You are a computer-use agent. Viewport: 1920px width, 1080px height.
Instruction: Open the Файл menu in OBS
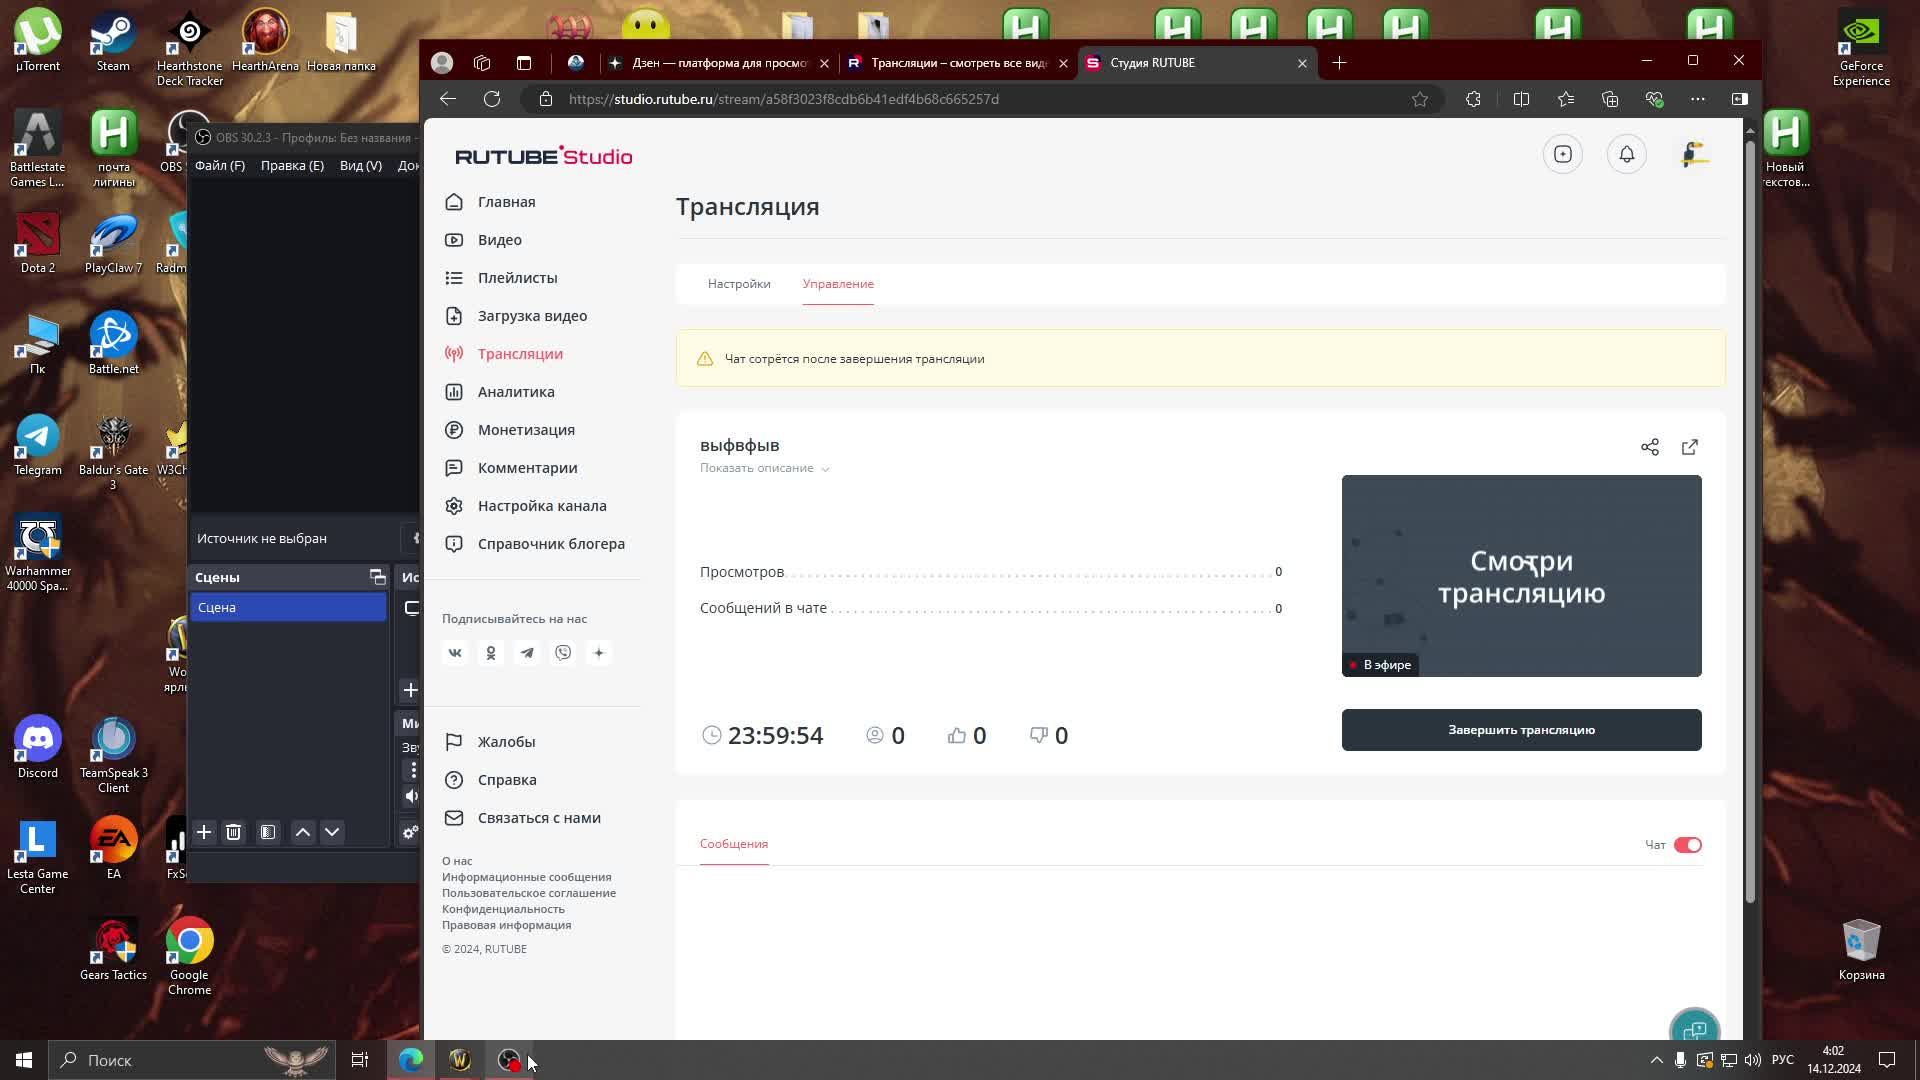point(220,166)
